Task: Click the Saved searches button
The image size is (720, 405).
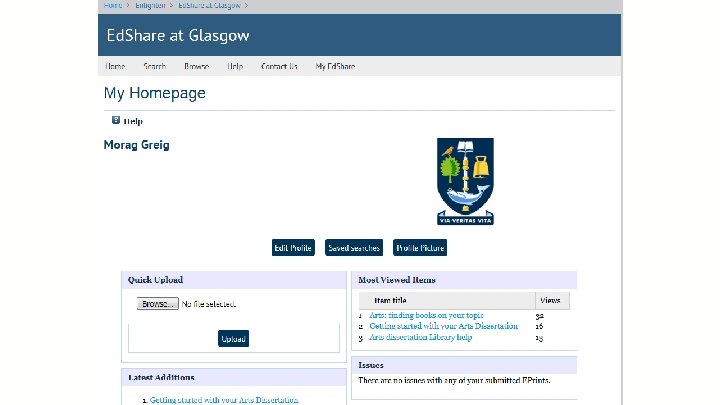Action: point(354,248)
